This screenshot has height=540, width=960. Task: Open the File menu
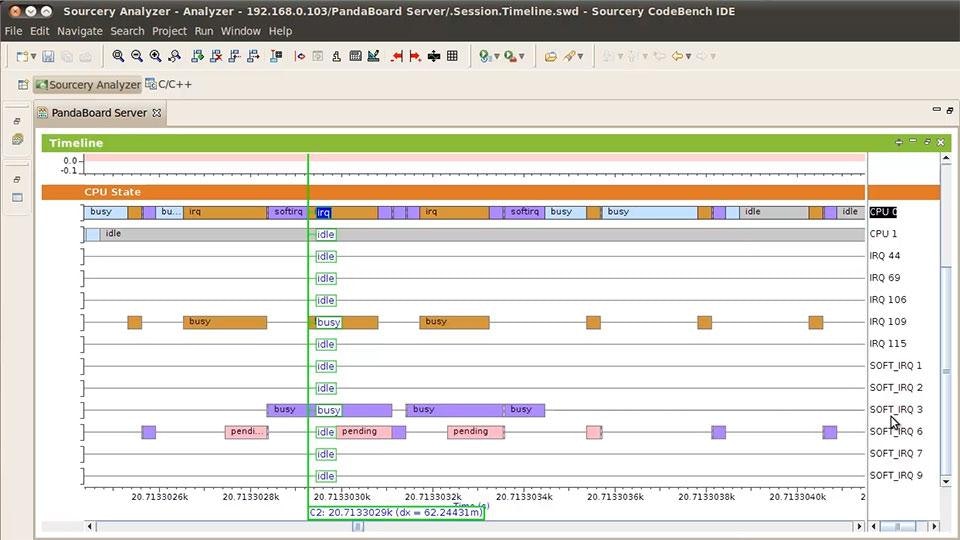(x=13, y=31)
